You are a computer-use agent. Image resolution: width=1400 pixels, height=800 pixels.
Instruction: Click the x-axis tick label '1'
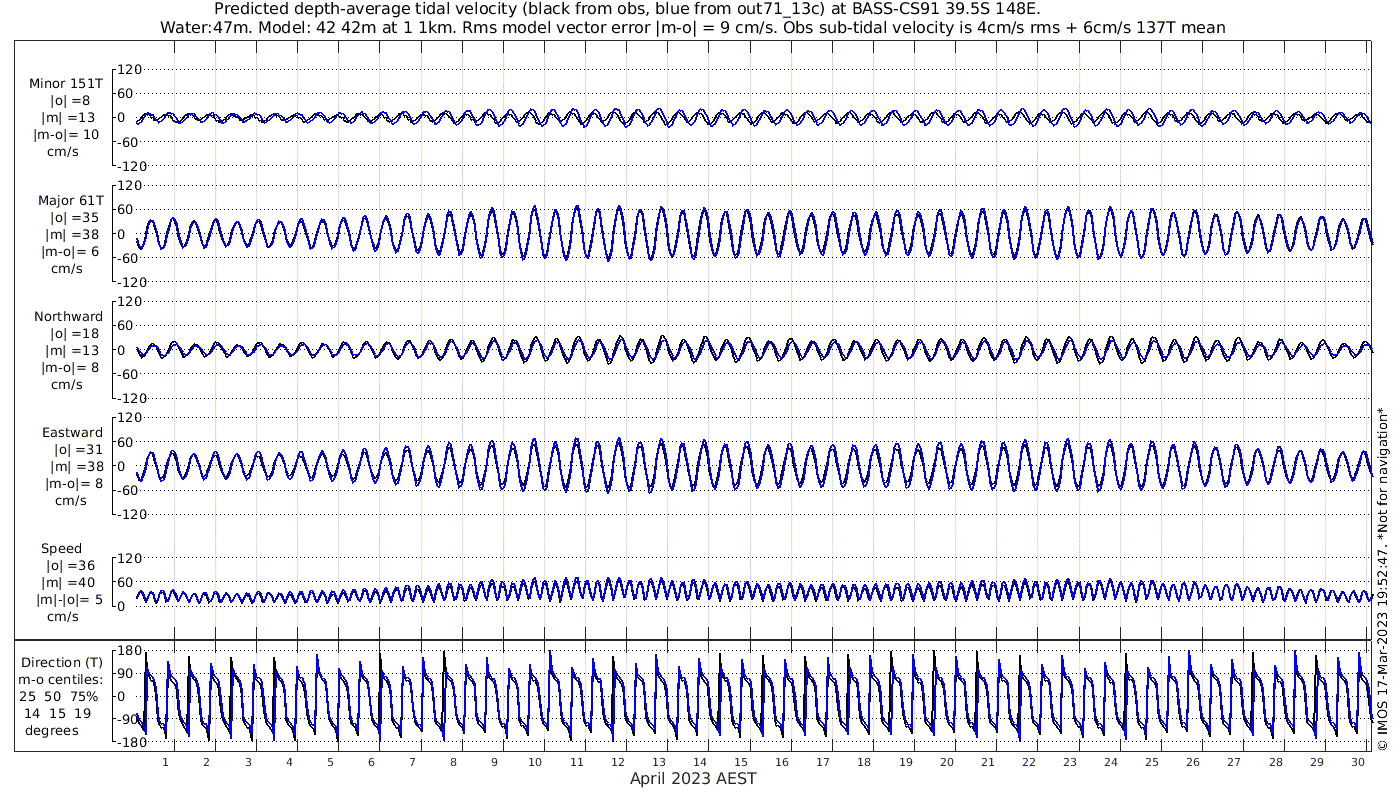[166, 762]
